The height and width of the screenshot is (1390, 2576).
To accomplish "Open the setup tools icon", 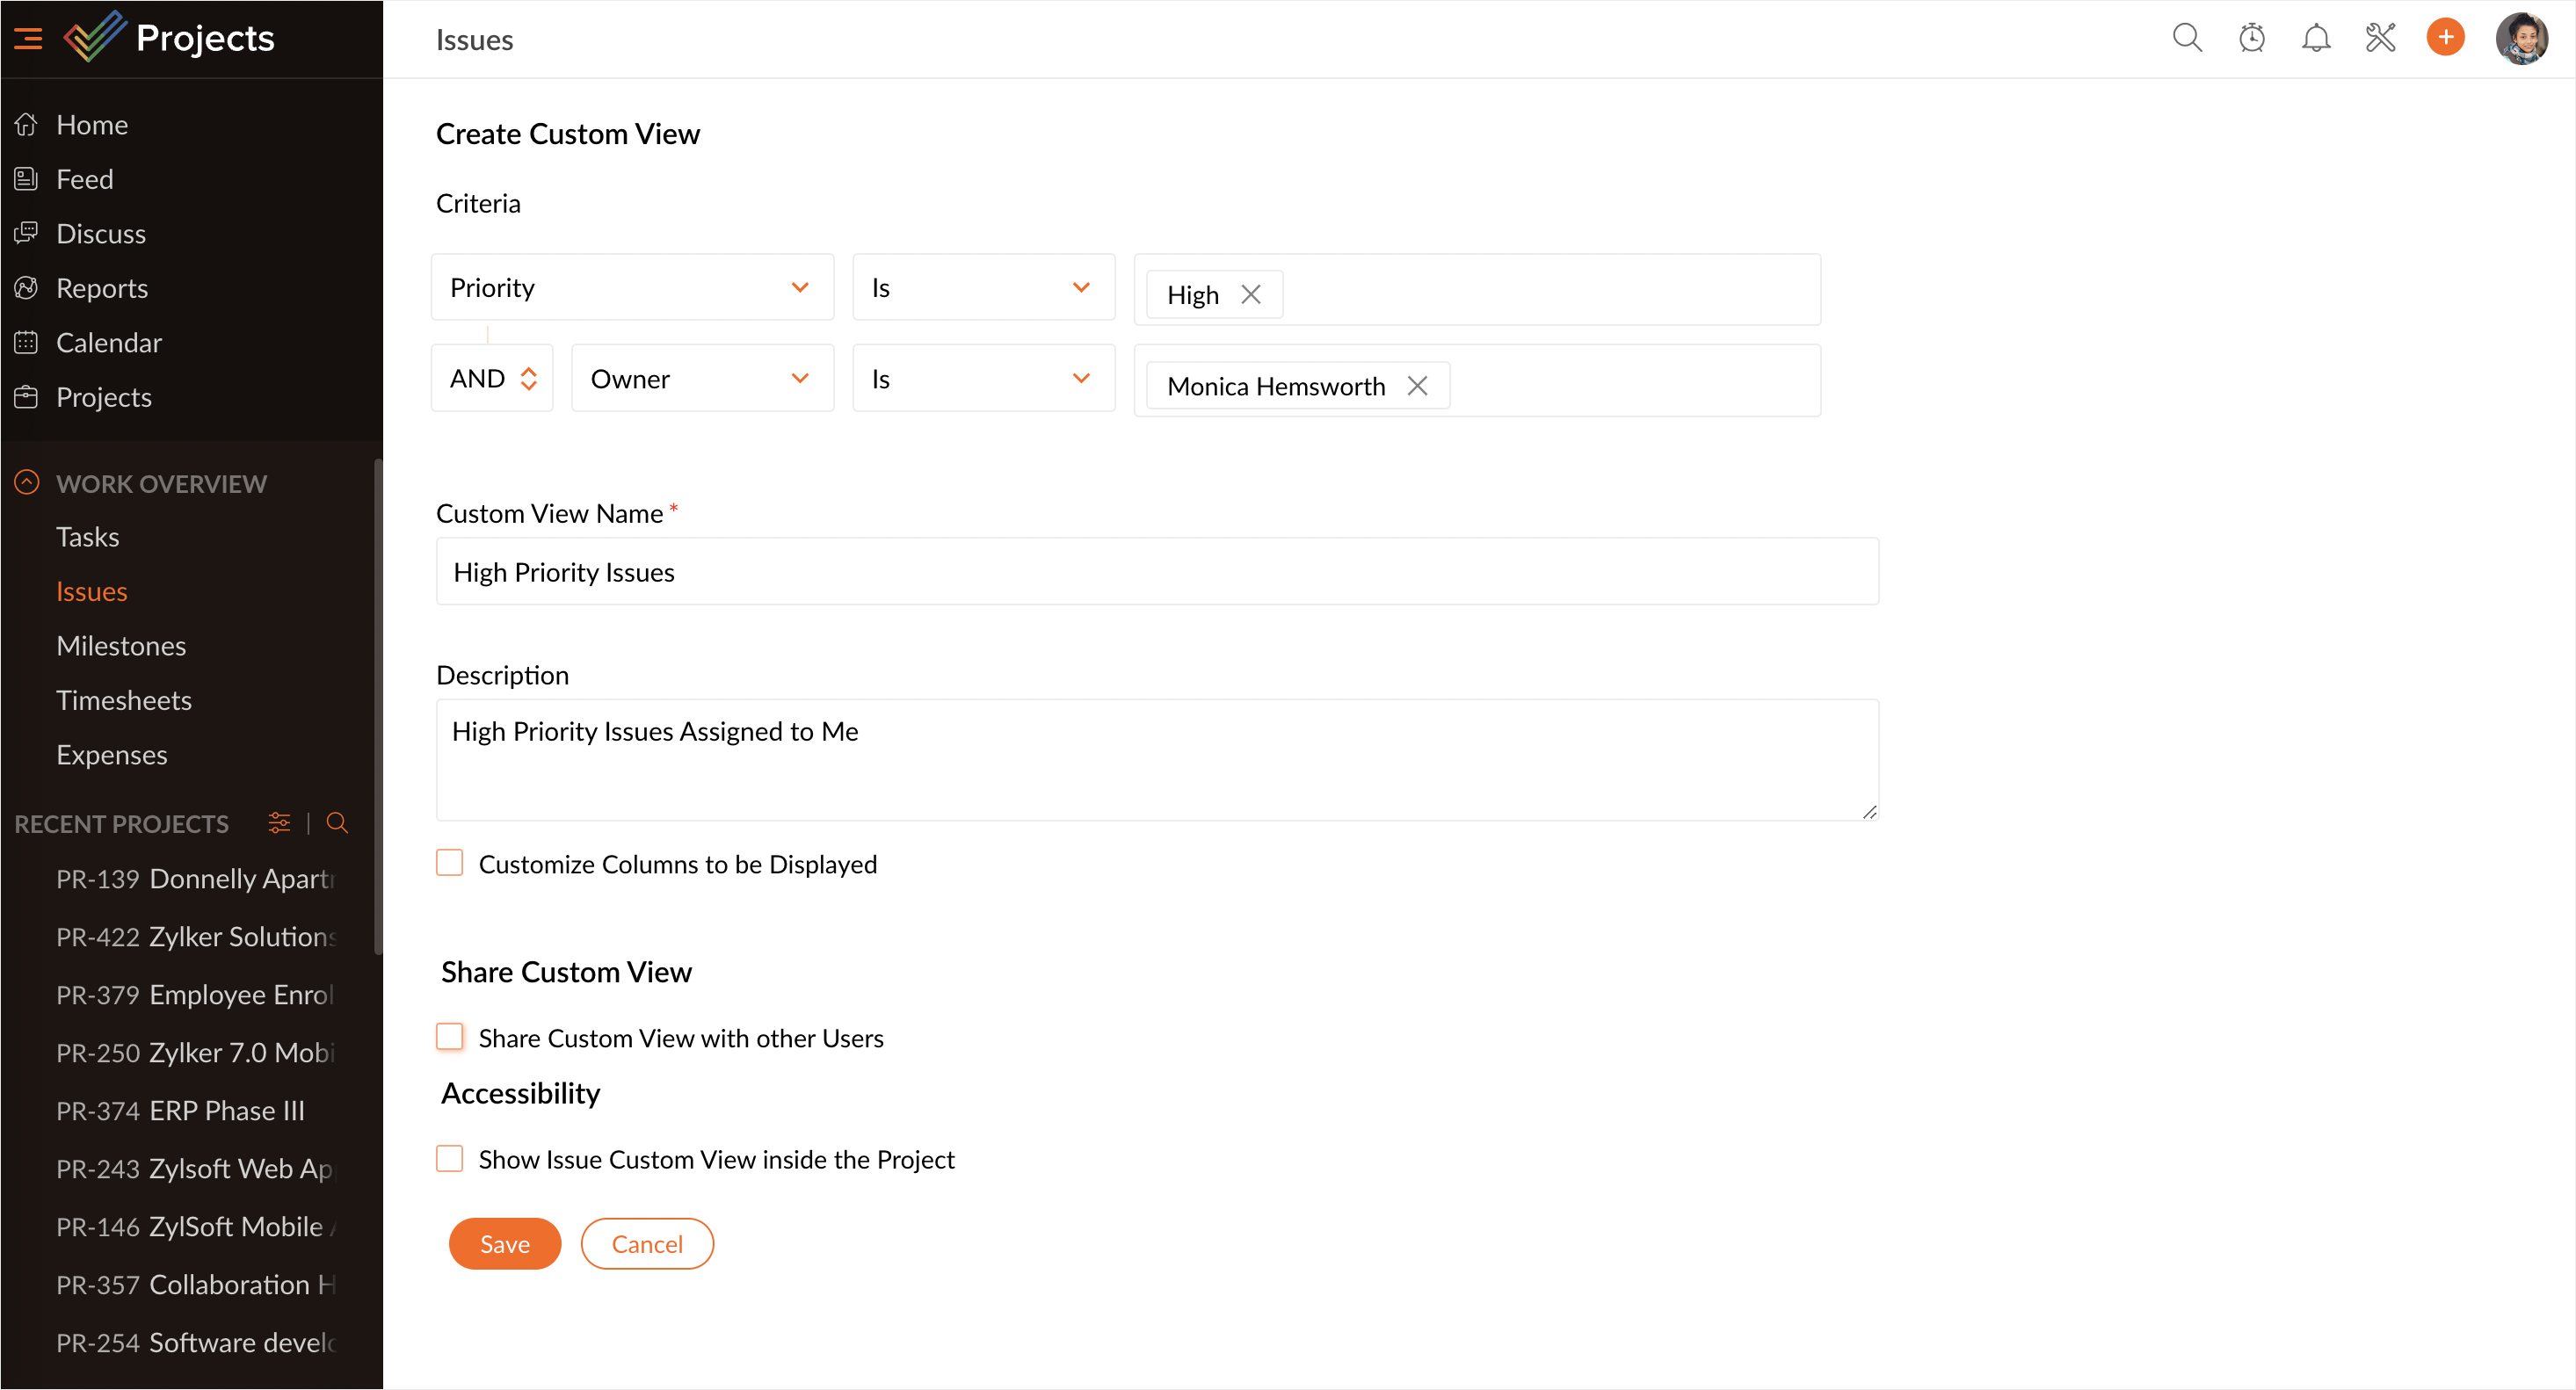I will 2381,38.
